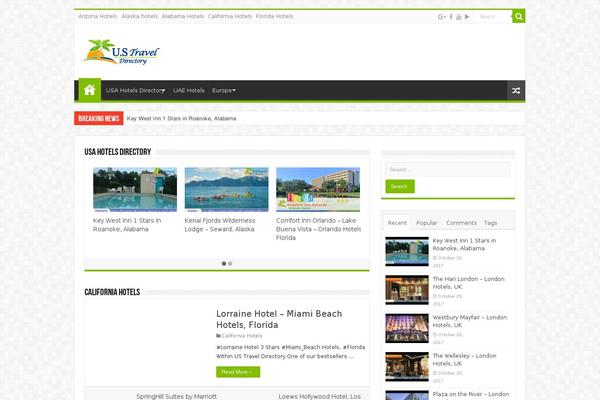Click the random article shuffle icon
Image resolution: width=600 pixels, height=400 pixels.
click(x=516, y=90)
